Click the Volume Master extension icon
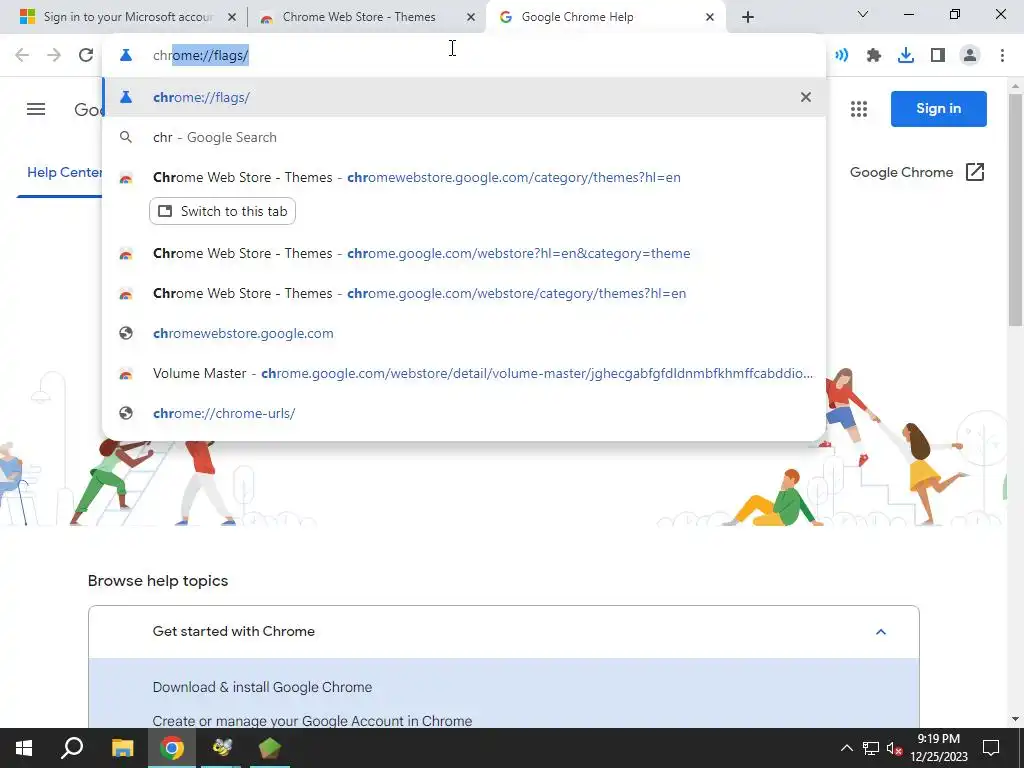Screen dimensions: 1024x768 842,56
